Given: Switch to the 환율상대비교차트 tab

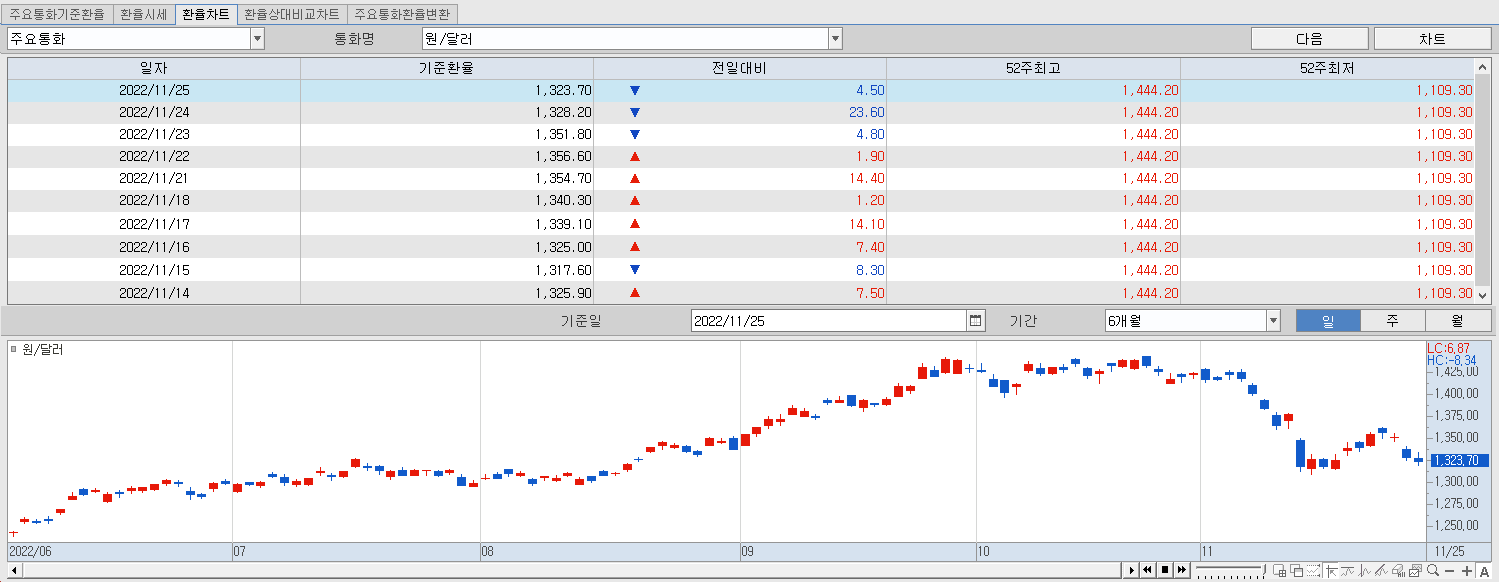Looking at the screenshot, I should (x=292, y=15).
